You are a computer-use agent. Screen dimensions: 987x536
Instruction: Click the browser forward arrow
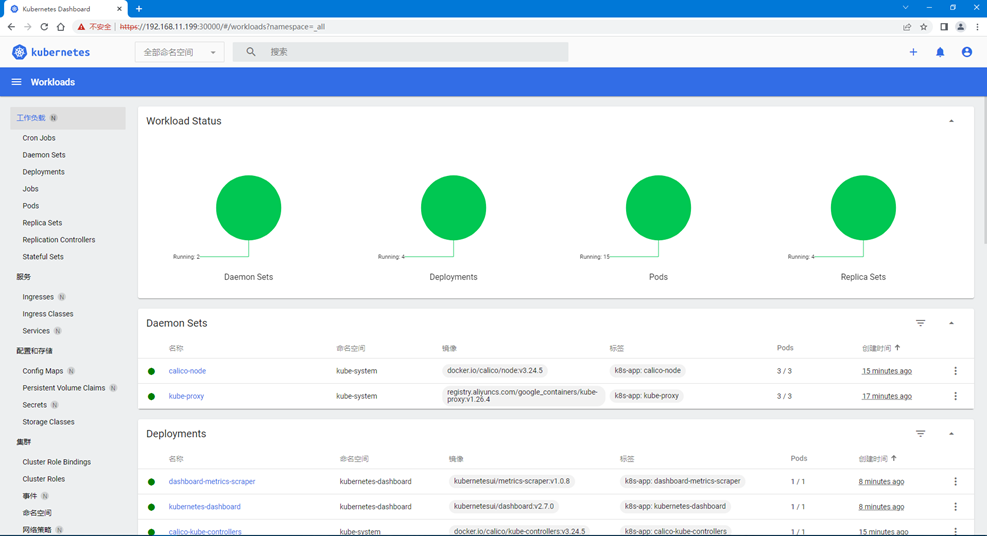pyautogui.click(x=28, y=27)
